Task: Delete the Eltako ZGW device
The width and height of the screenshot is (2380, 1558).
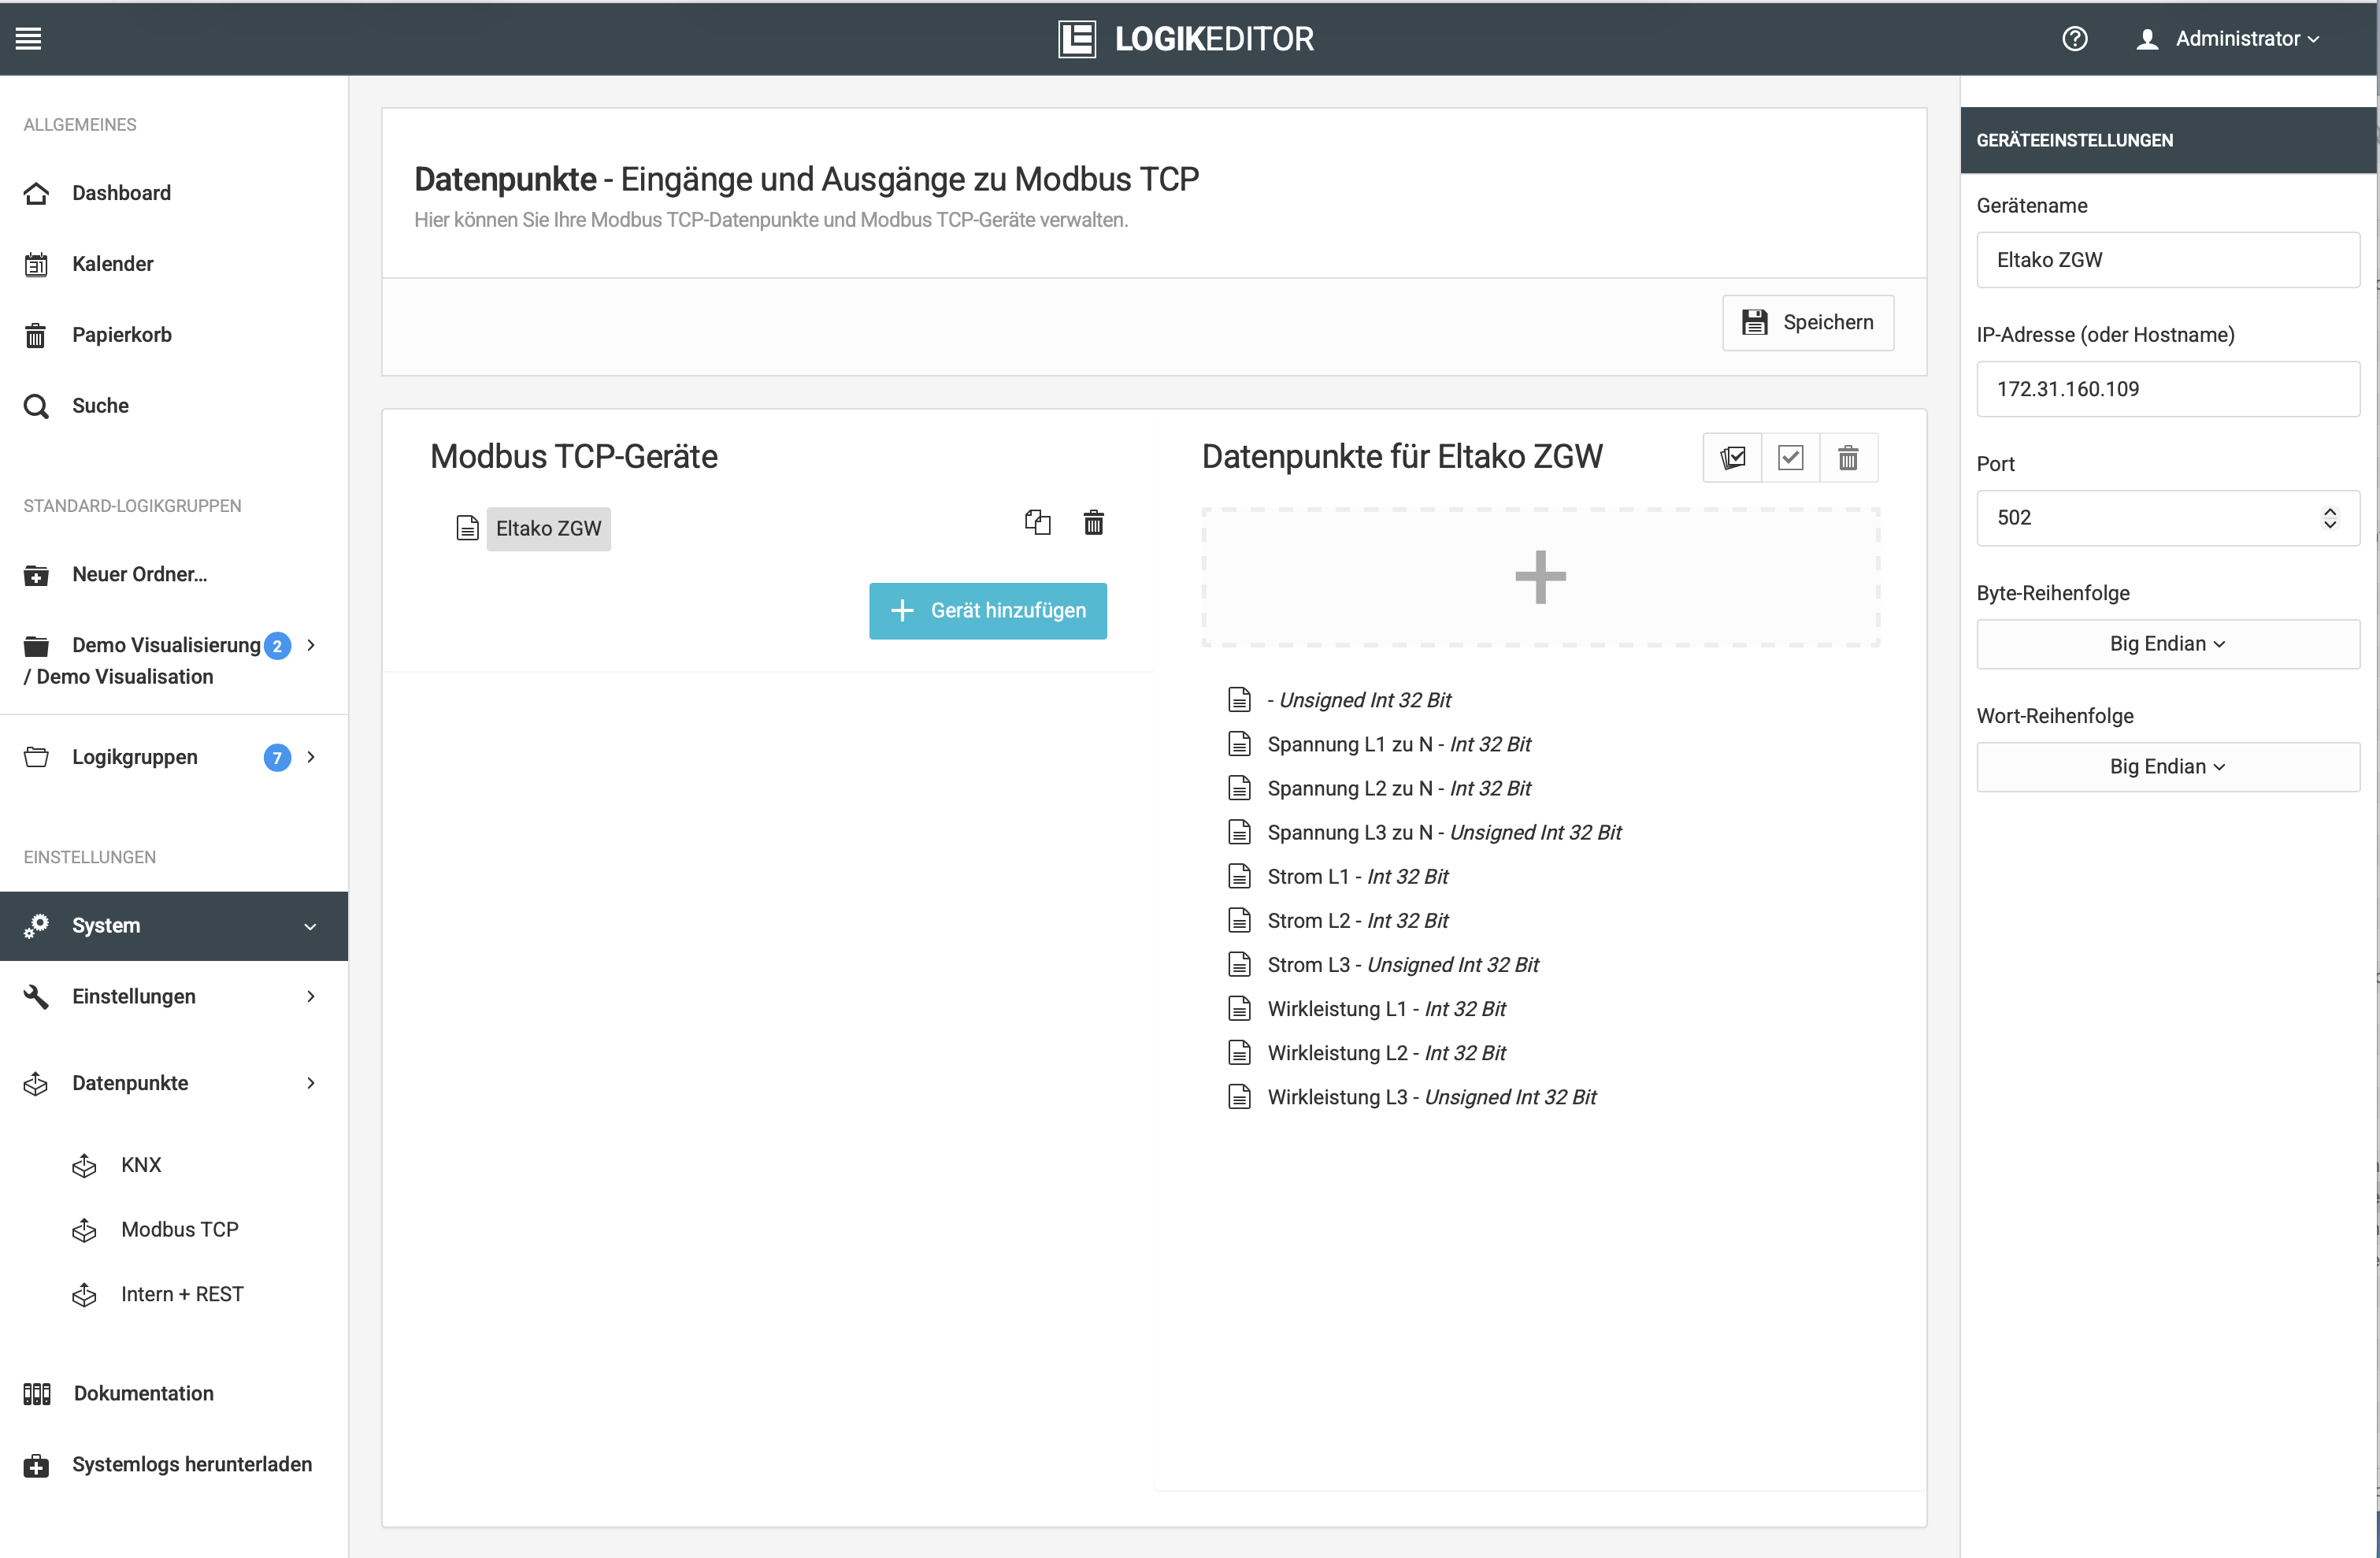Action: [1093, 522]
